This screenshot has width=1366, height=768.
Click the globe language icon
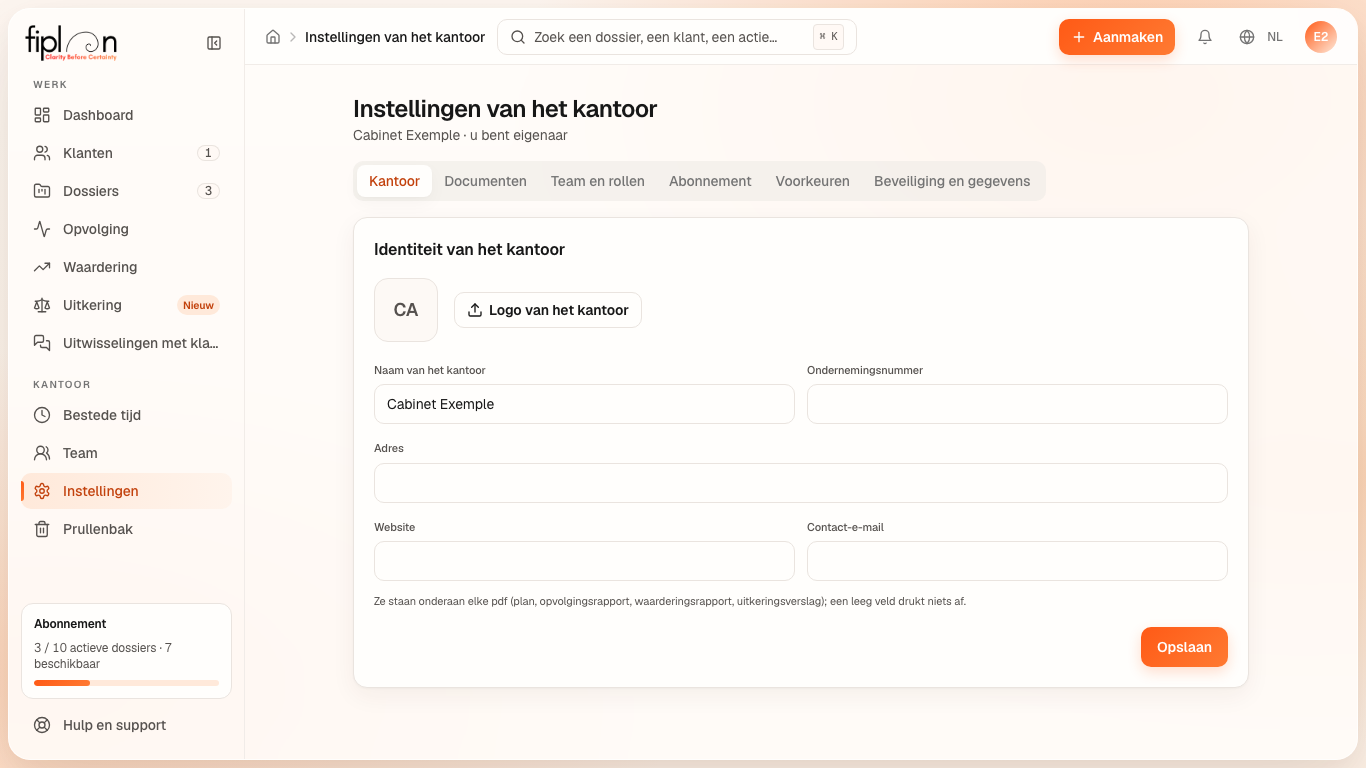[x=1247, y=37]
